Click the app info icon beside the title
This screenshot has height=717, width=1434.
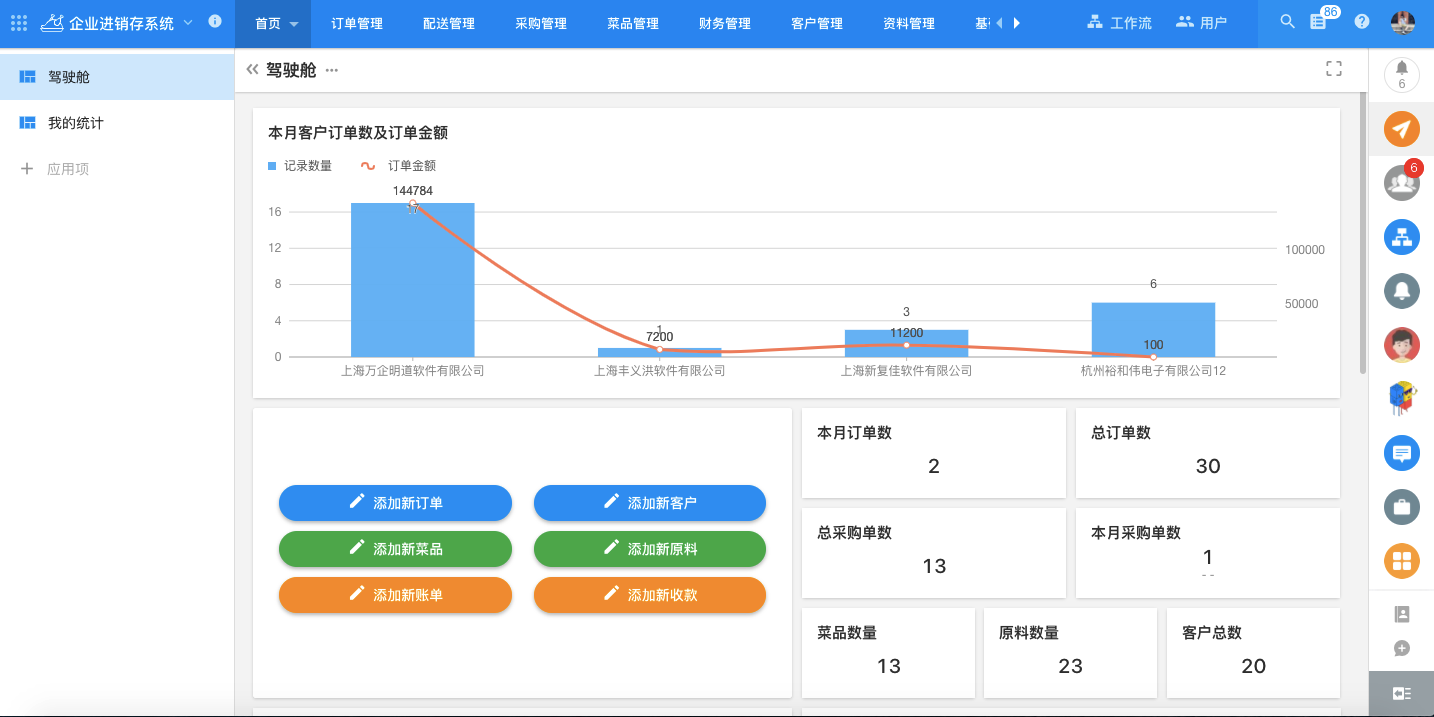(x=214, y=22)
